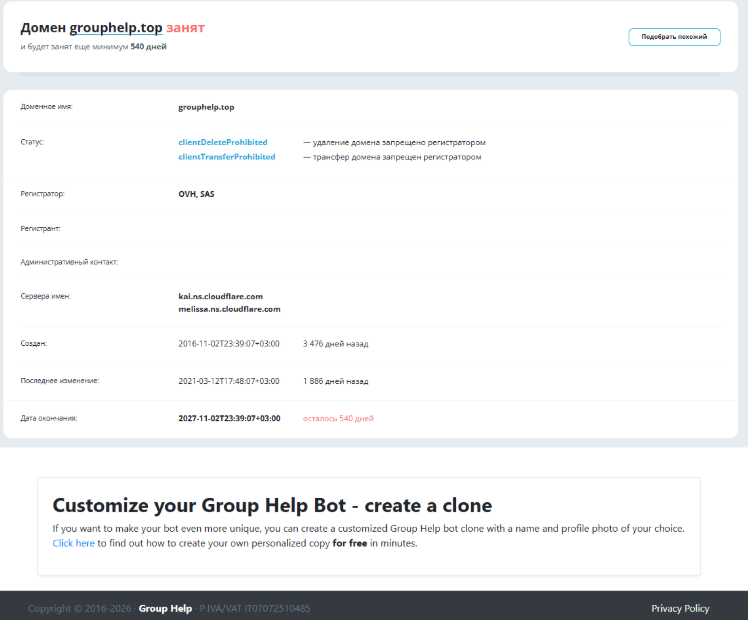The width and height of the screenshot is (748, 620).
Task: Click the 'Group Help' footer brand name
Action: 165,609
